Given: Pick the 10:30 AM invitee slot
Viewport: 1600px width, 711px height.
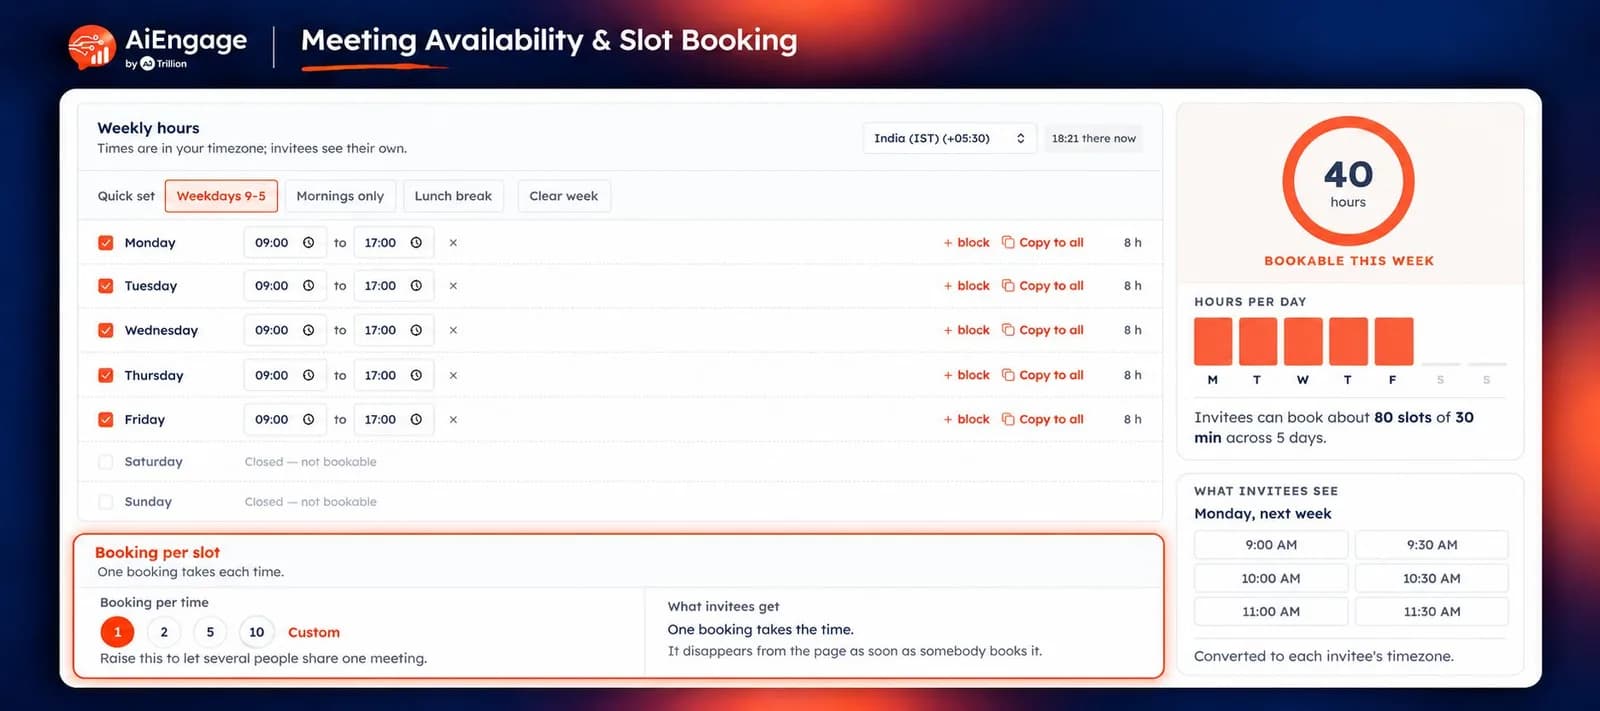Looking at the screenshot, I should tap(1432, 578).
